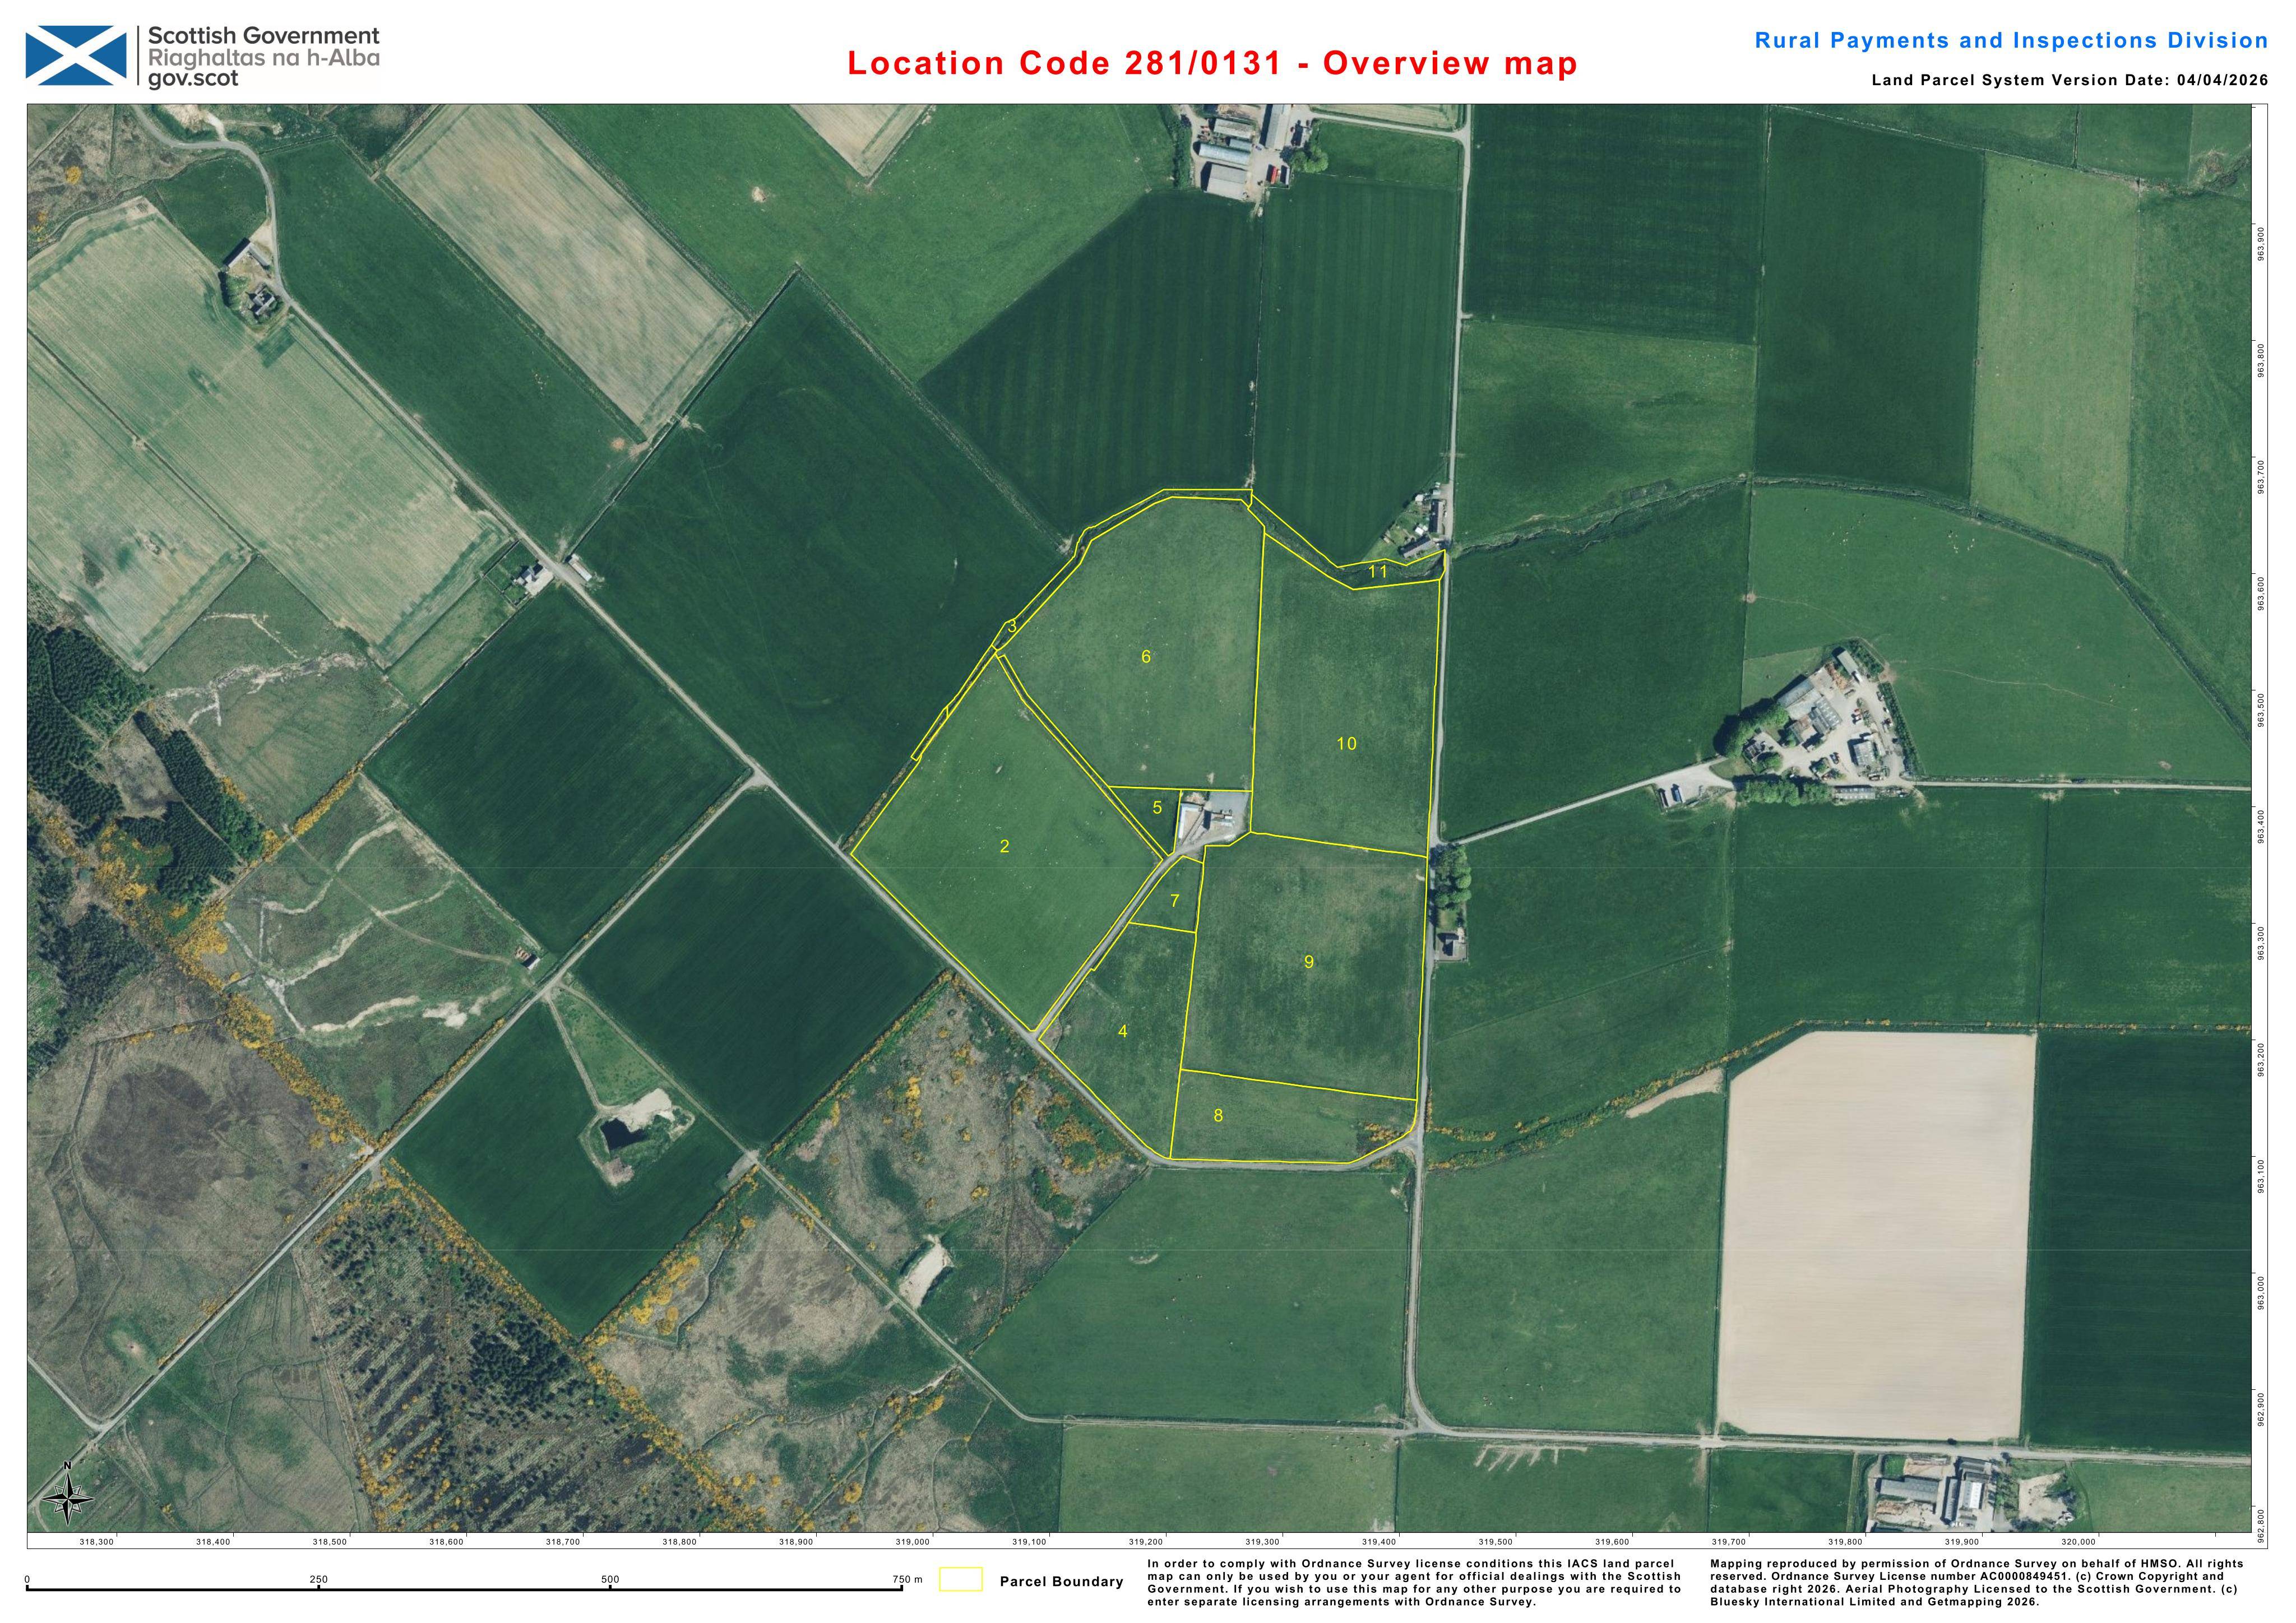This screenshot has width=2296, height=1623.
Task: Click the '750 m' scale bar label
Action: pyautogui.click(x=908, y=1580)
